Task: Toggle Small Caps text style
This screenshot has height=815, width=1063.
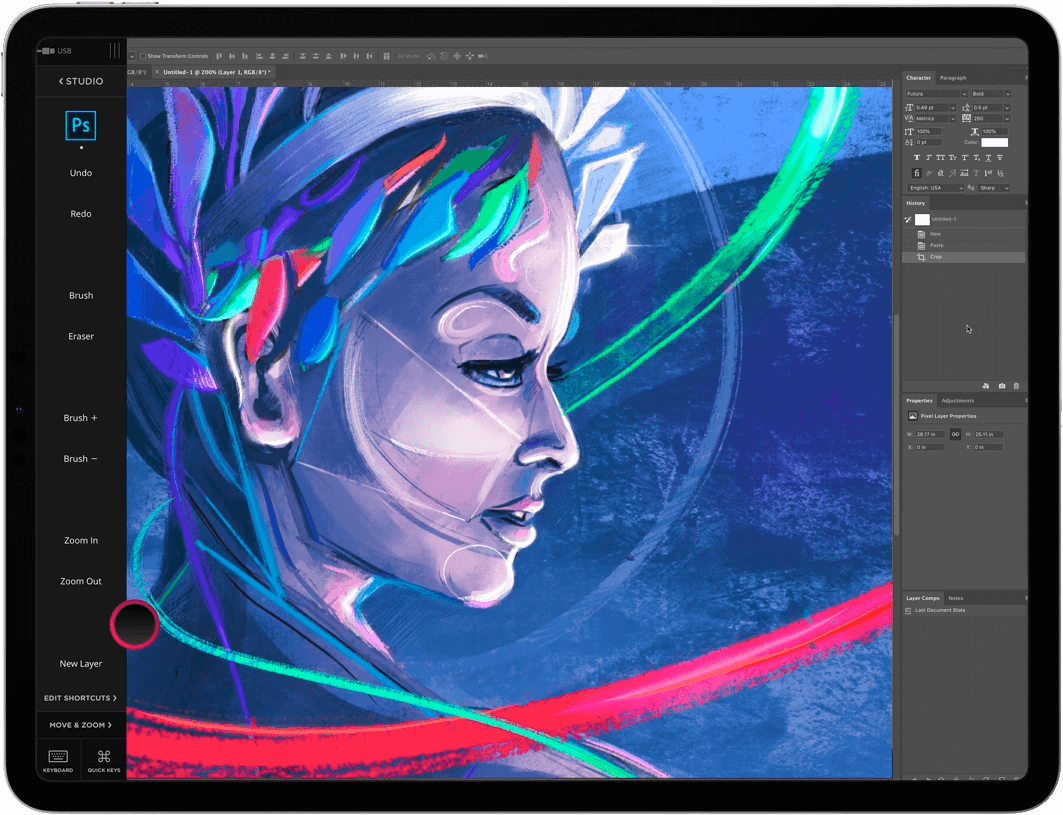Action: point(952,157)
